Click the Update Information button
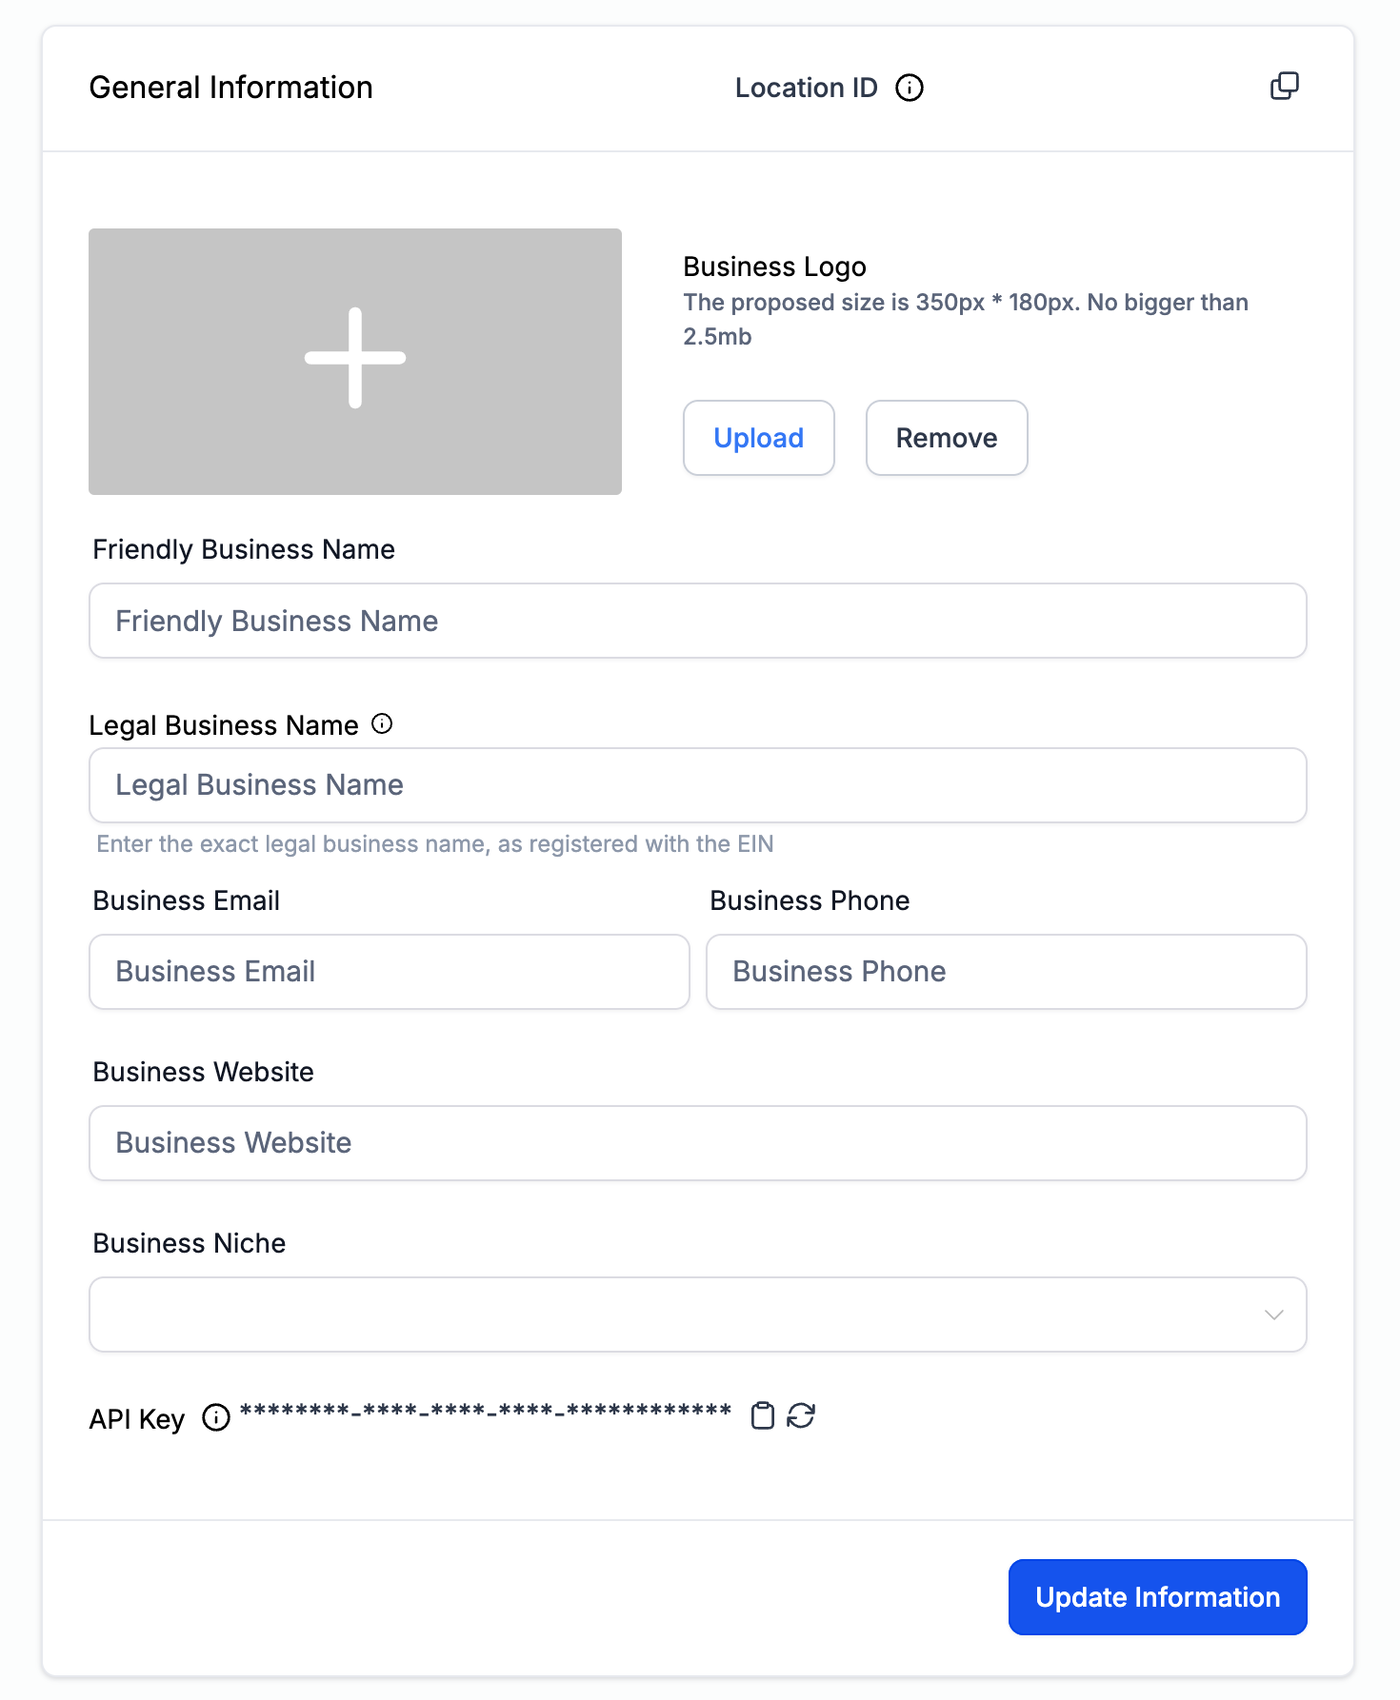Screen dimensions: 1400x1700 point(1157,1597)
